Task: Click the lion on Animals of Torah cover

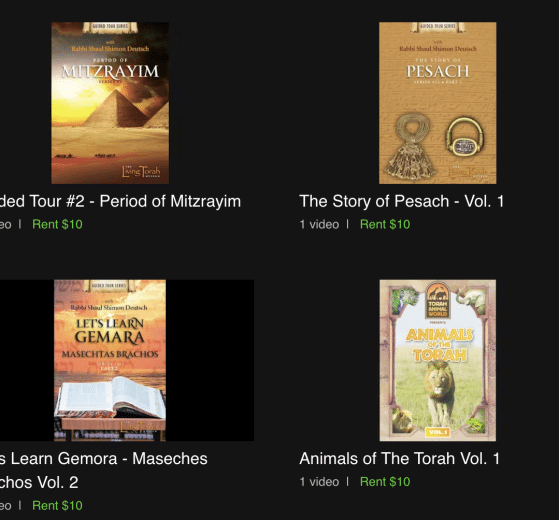Action: click(439, 390)
